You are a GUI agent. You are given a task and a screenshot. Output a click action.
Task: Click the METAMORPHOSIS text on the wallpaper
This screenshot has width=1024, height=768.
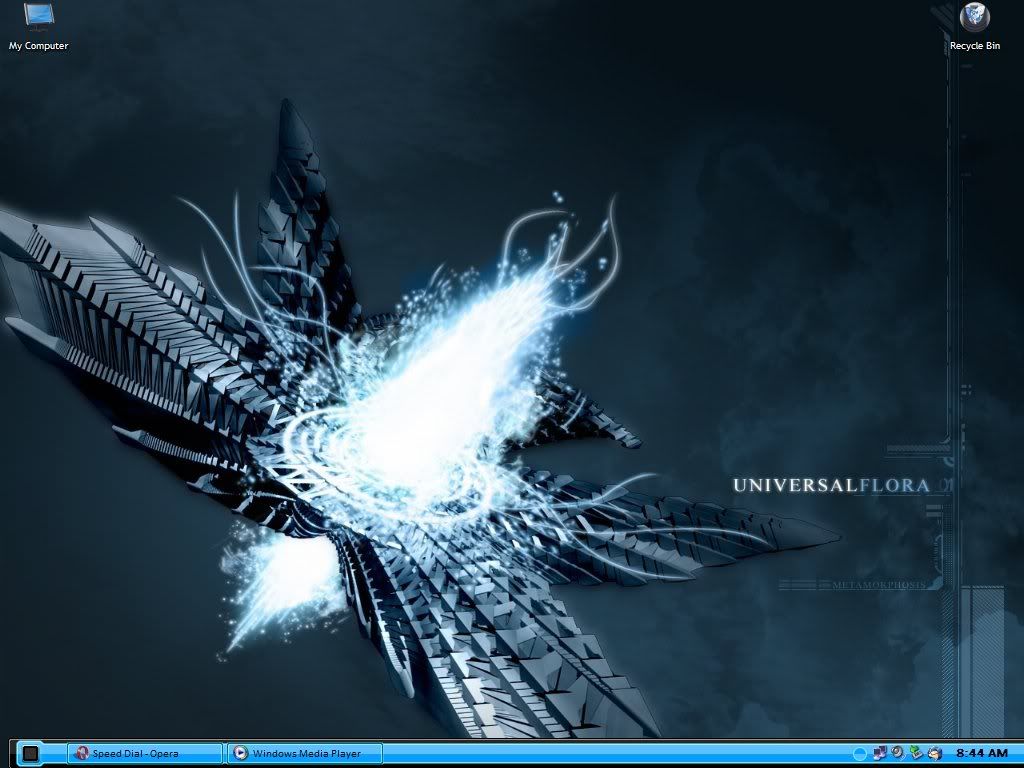[878, 584]
